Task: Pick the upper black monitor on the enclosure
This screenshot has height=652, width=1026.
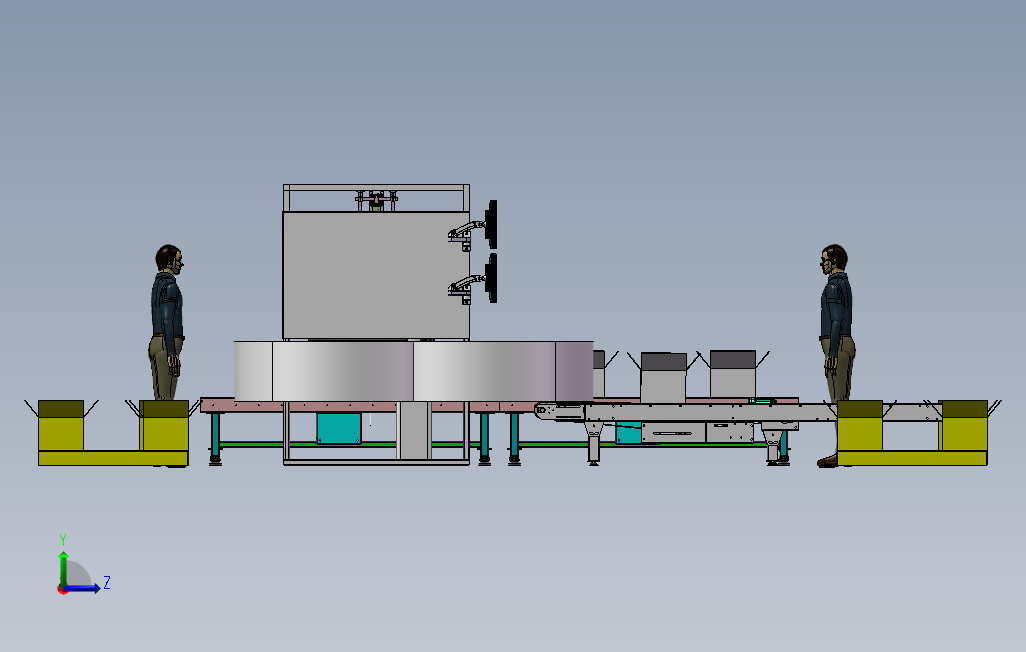Action: 491,224
